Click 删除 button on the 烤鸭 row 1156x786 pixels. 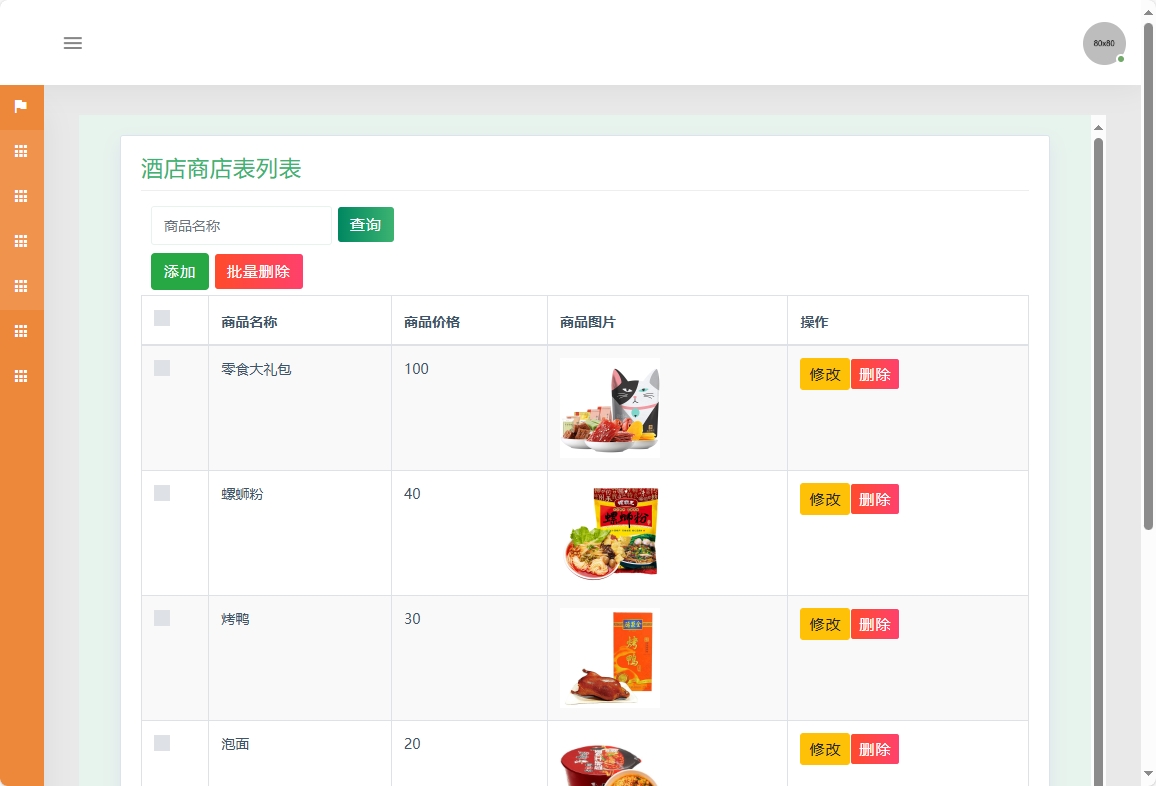point(874,623)
